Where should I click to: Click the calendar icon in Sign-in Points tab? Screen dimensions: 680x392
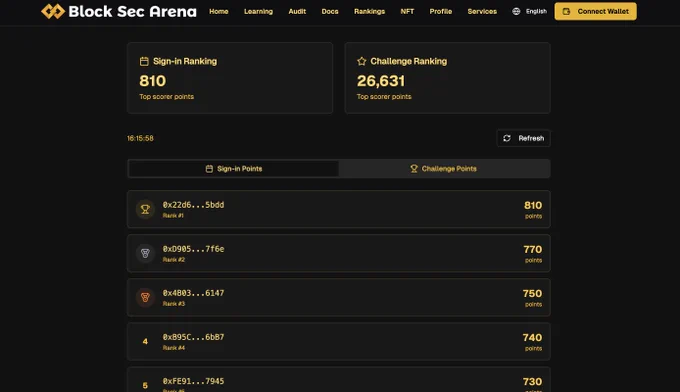[209, 168]
